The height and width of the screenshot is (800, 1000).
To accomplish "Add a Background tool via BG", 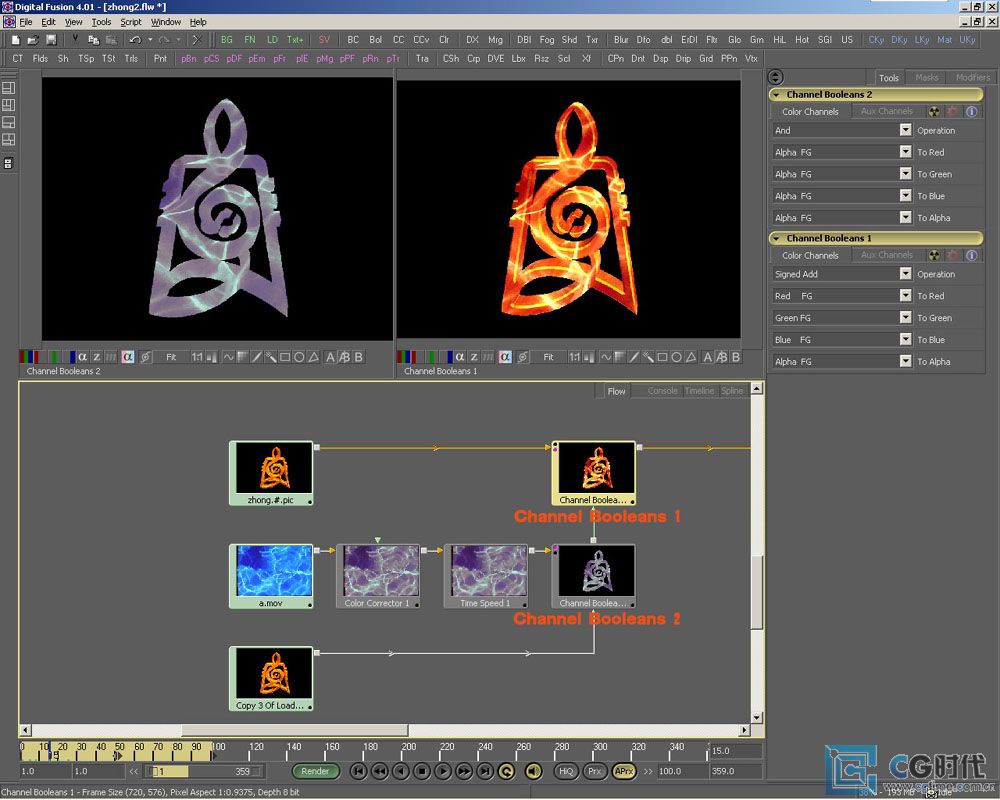I will pyautogui.click(x=226, y=40).
